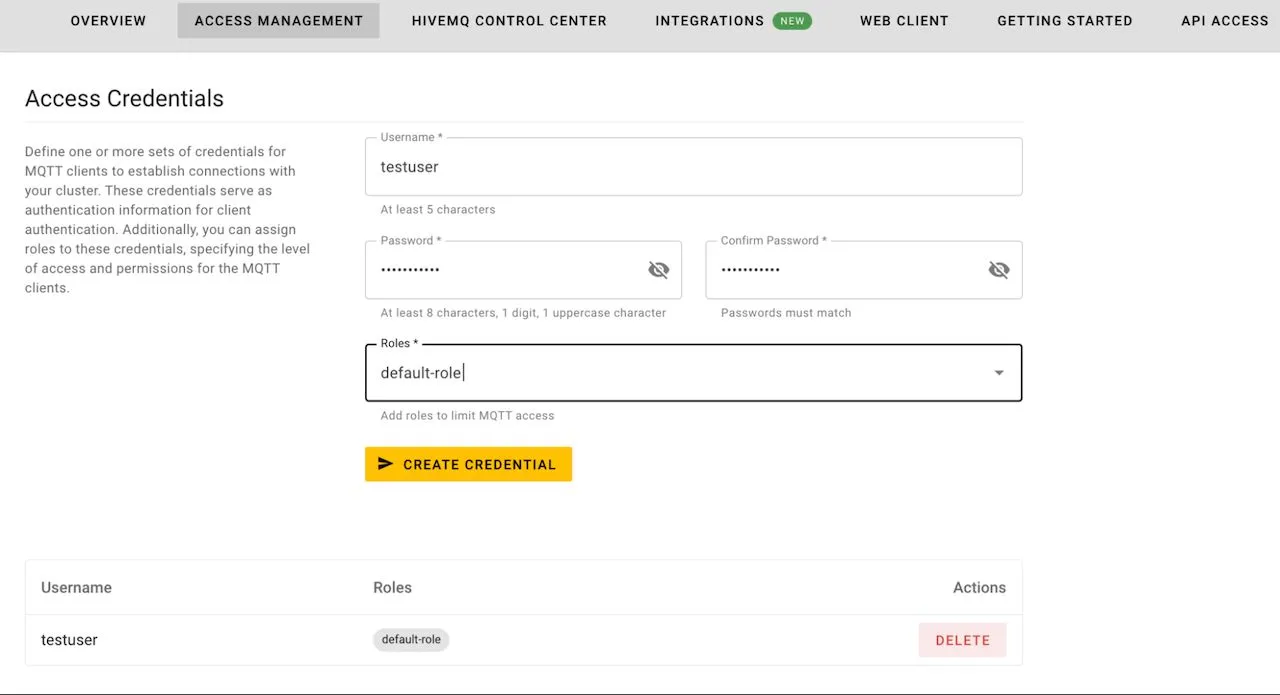Click the Actions column header
This screenshot has height=695, width=1280.
coord(979,588)
